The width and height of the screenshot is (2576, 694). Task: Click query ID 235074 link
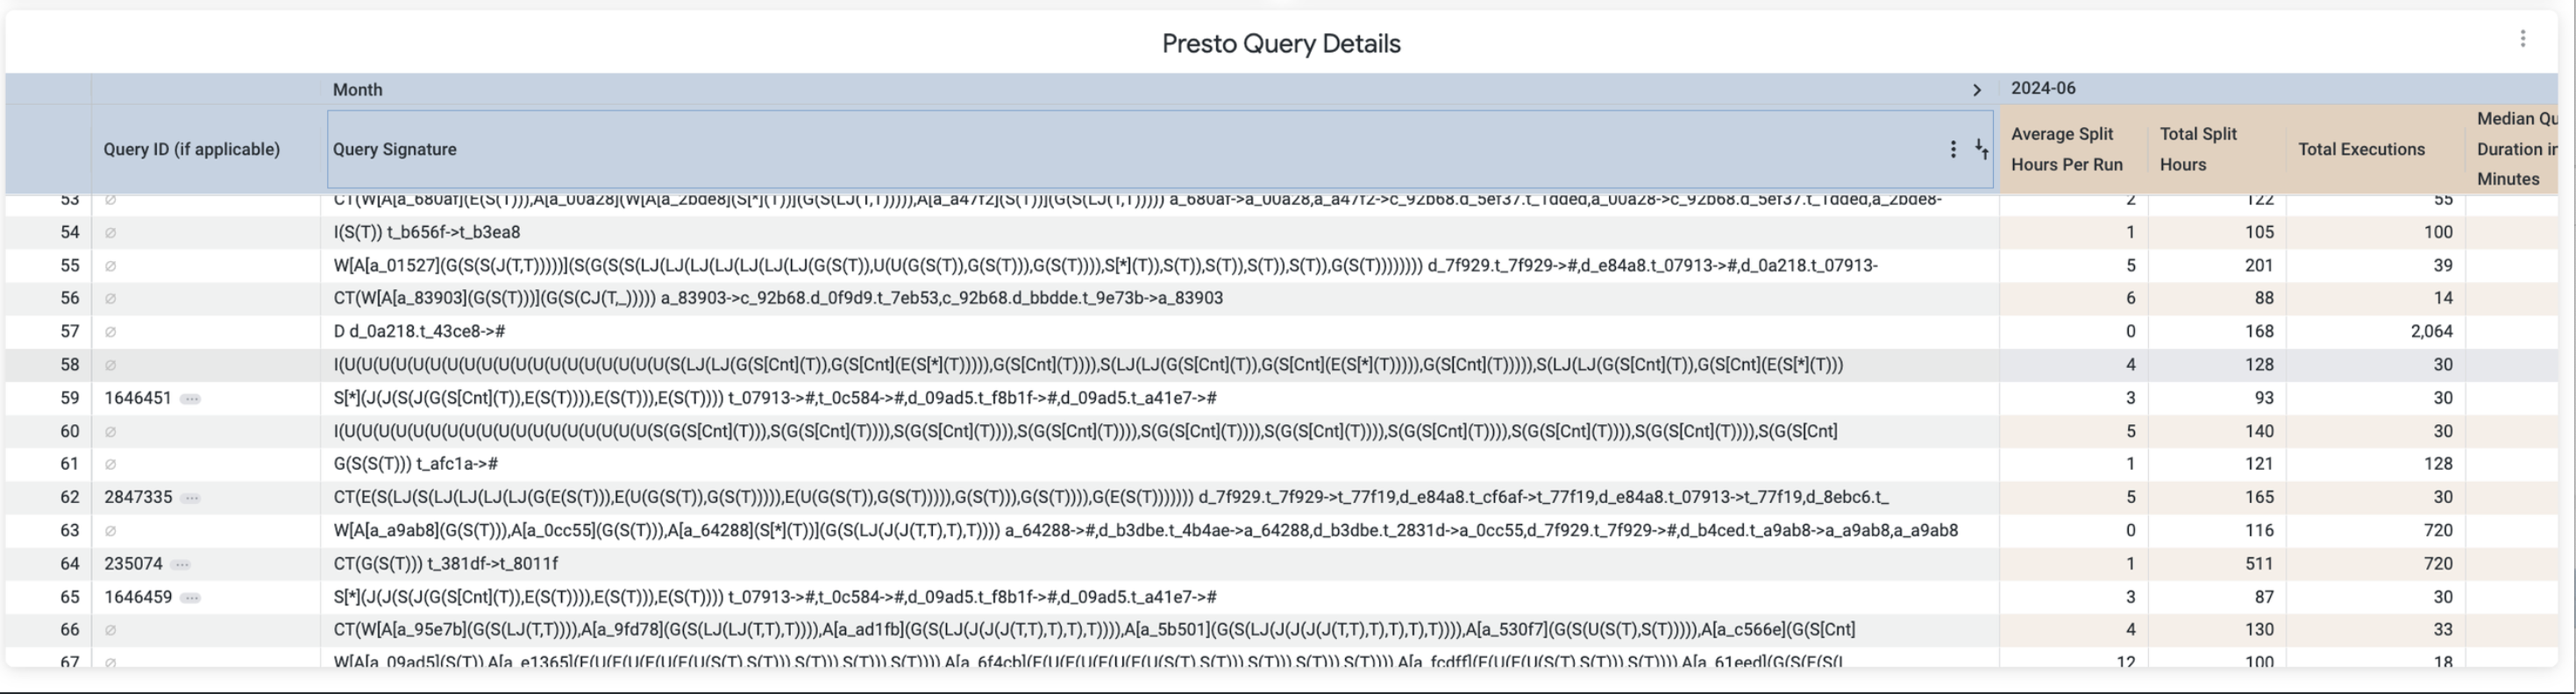click(x=133, y=564)
